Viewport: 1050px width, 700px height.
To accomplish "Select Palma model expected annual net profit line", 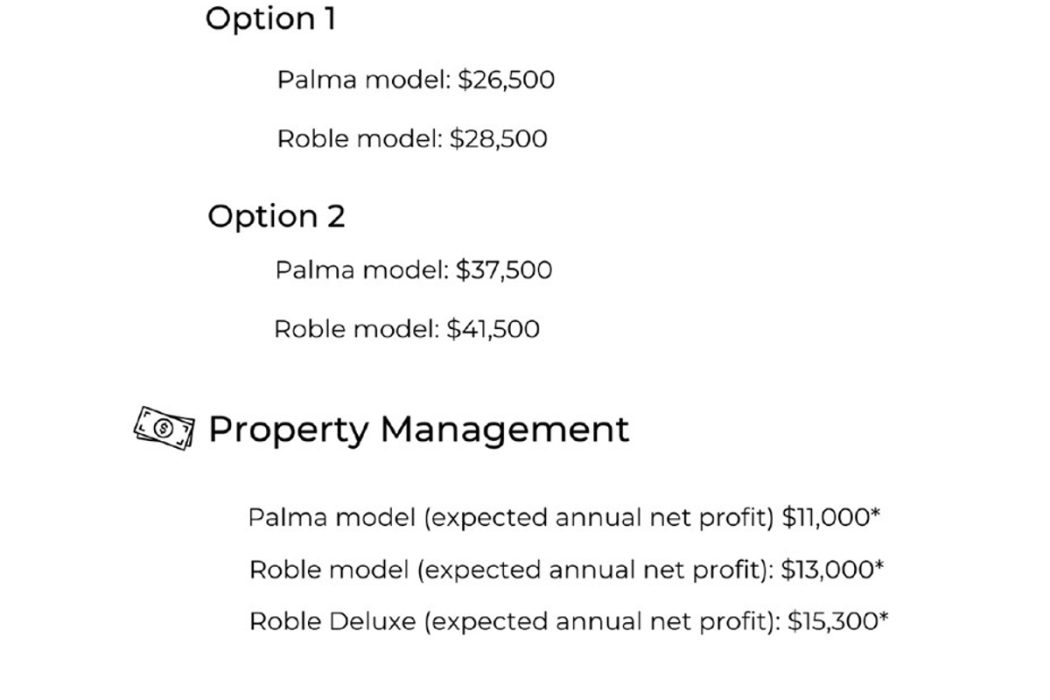I will [x=564, y=518].
